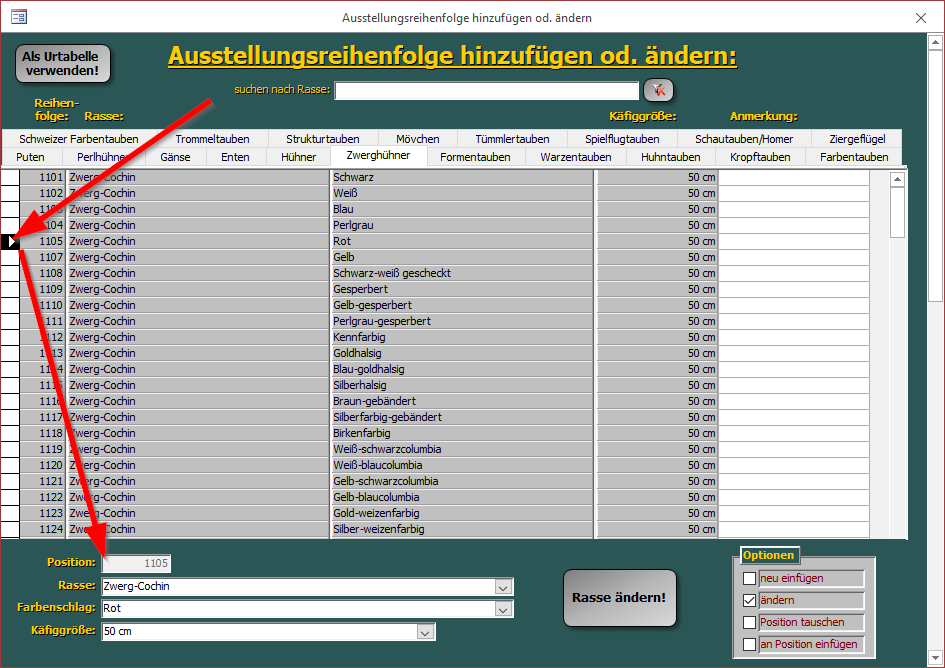Expand the Farbenschlag dropdown
Screen dimensions: 945x668
504,609
